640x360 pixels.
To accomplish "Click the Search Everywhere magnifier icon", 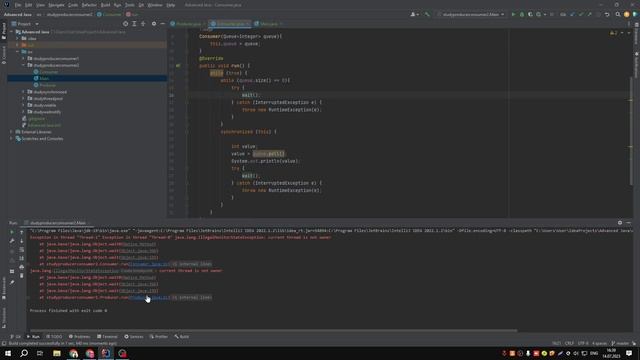I will [x=618, y=14].
